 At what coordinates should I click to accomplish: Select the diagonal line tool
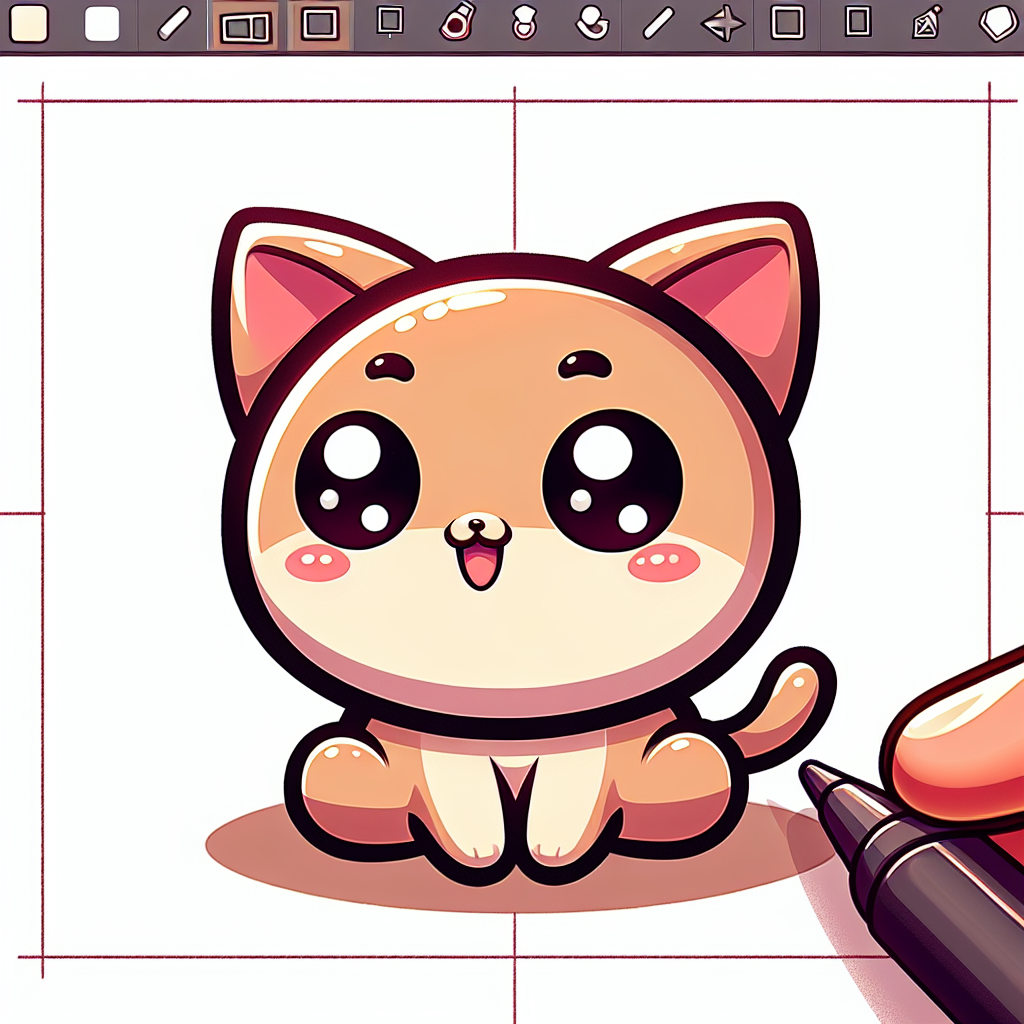[x=658, y=23]
